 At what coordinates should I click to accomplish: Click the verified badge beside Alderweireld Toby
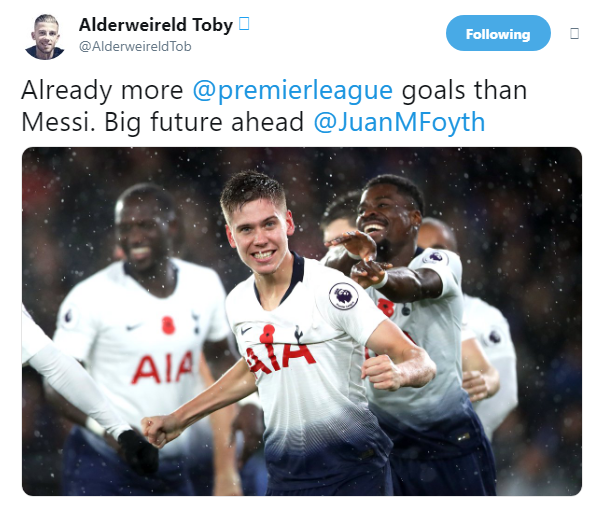point(244,24)
